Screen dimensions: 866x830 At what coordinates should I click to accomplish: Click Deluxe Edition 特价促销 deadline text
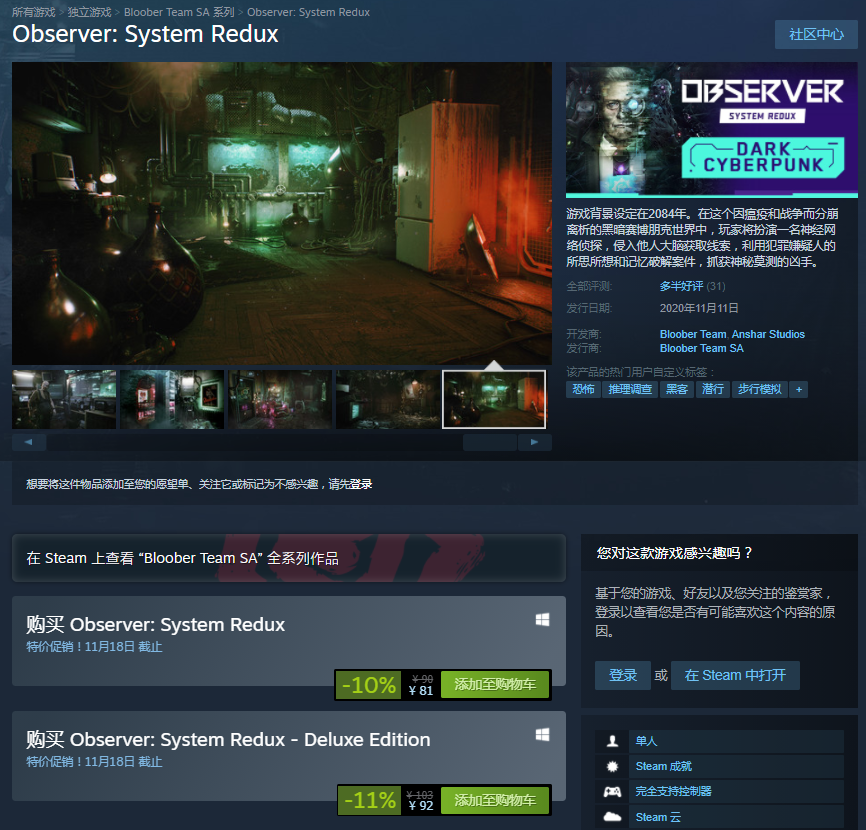click(94, 762)
